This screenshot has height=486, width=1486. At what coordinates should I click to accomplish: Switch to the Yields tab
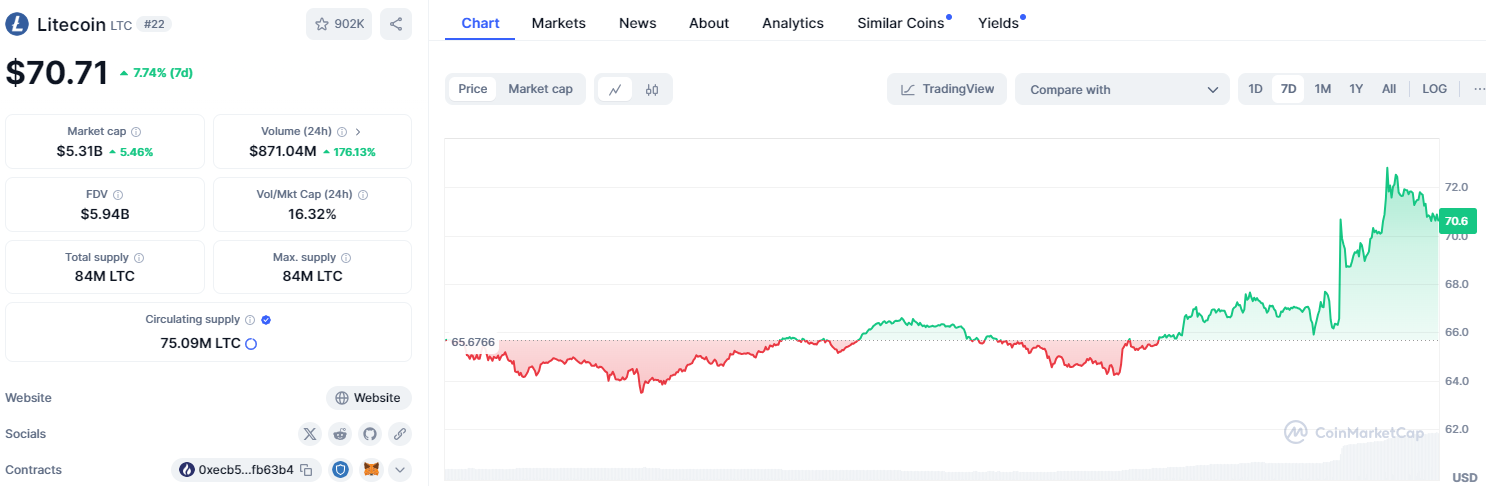(x=1000, y=23)
